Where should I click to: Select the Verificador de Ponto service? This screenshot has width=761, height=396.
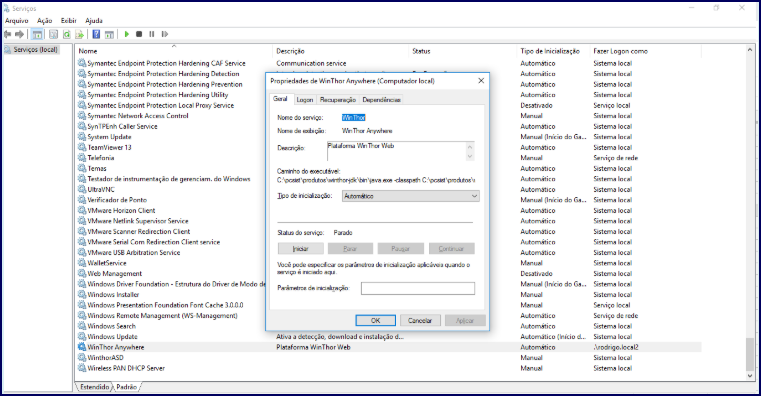117,199
